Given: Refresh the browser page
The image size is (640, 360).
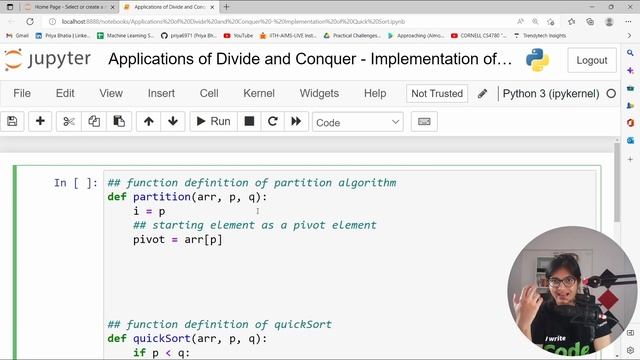Looking at the screenshot, I should (30, 22).
